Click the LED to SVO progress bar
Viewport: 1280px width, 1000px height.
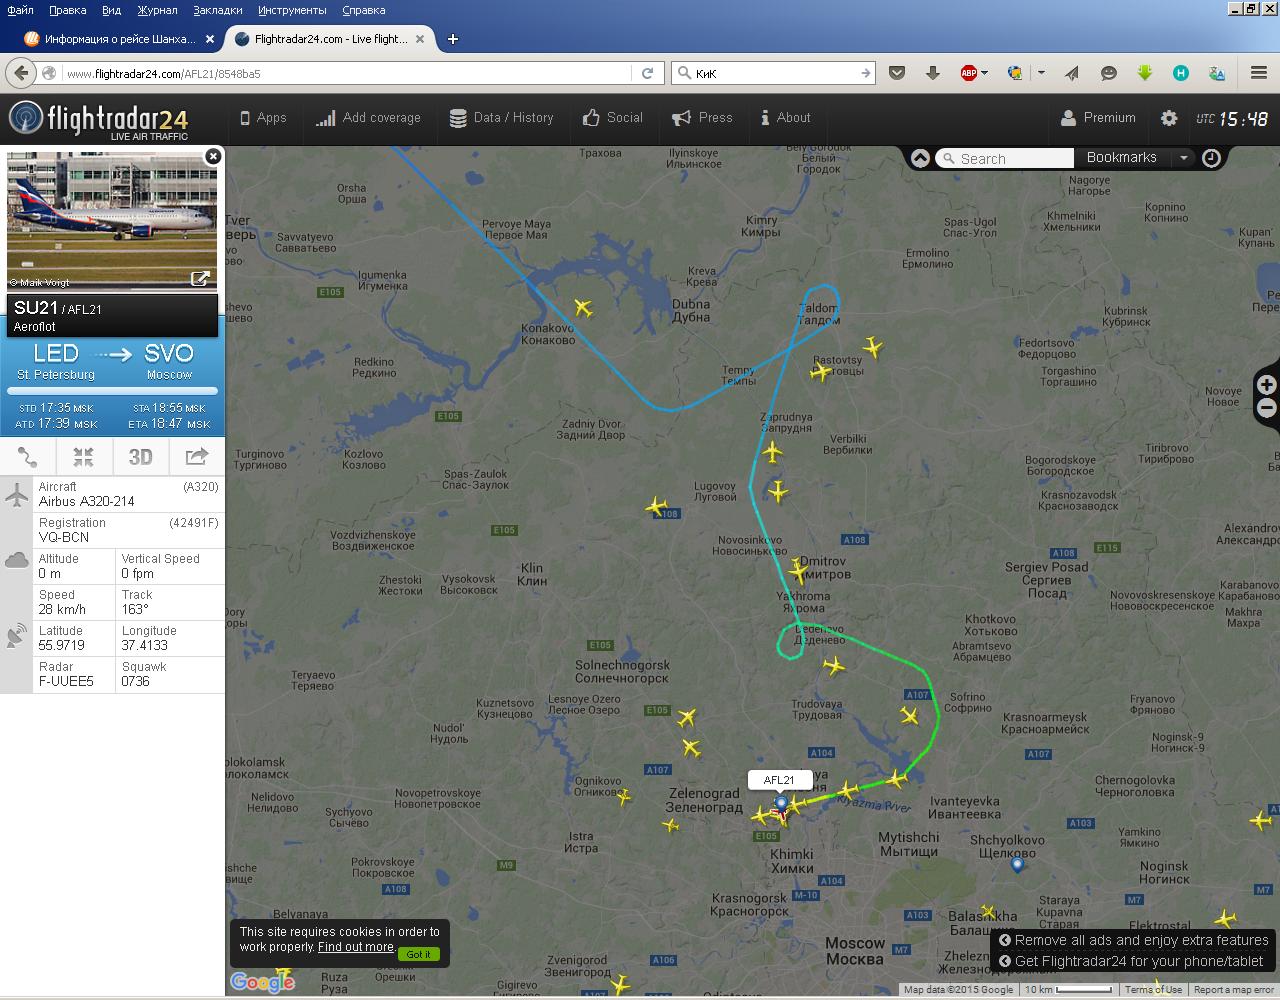click(x=112, y=391)
